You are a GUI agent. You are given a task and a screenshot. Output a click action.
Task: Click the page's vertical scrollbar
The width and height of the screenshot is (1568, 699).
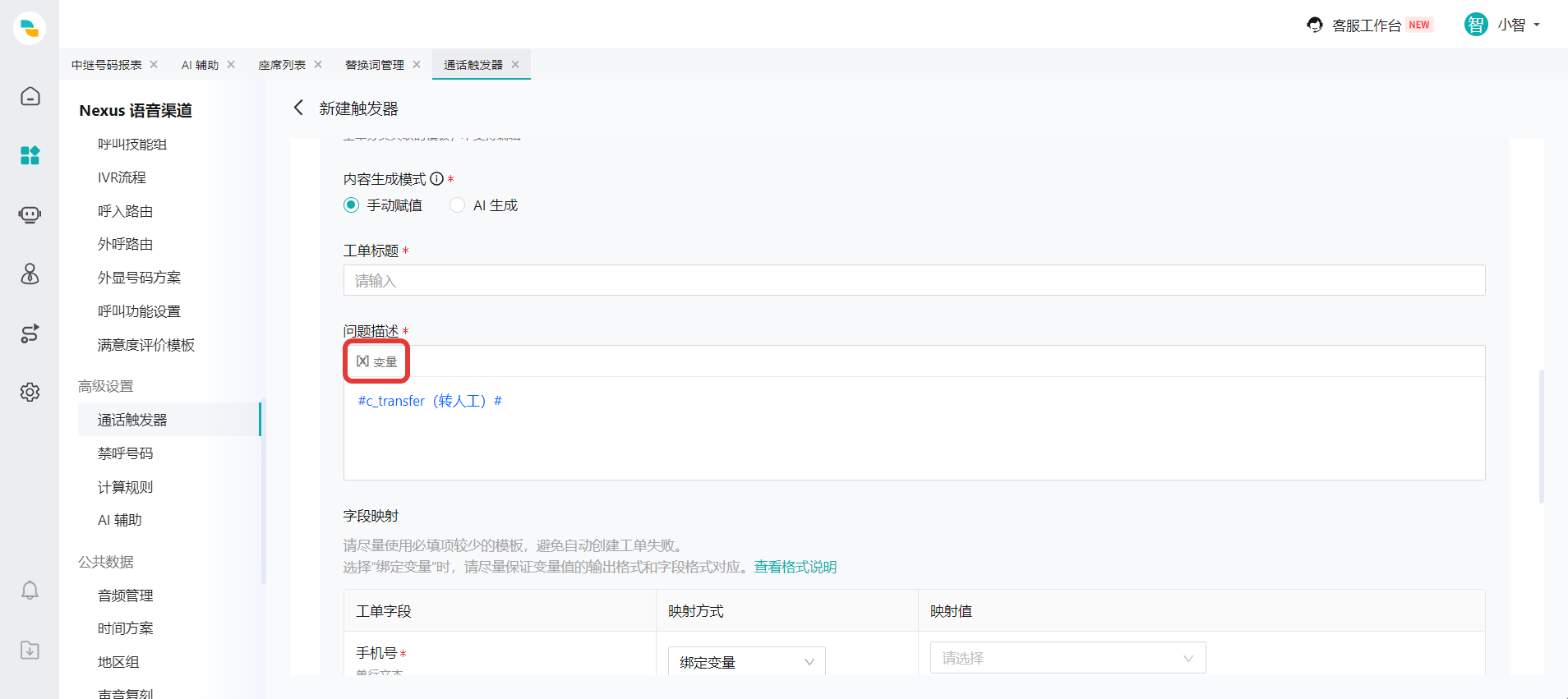1541,435
